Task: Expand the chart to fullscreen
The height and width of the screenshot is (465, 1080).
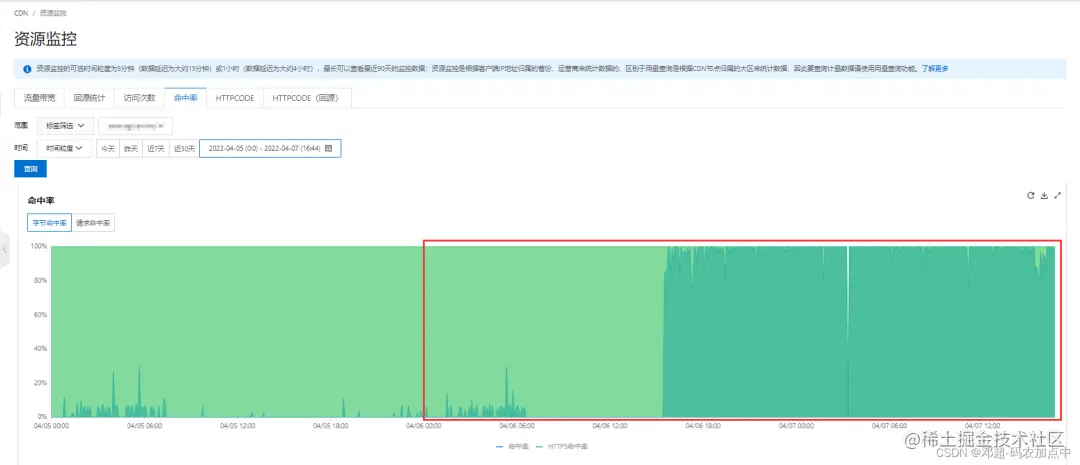Action: click(1058, 196)
